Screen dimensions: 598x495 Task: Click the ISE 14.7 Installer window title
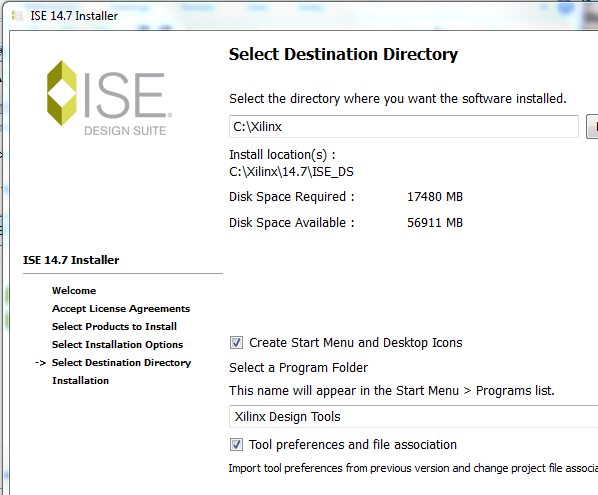(74, 16)
